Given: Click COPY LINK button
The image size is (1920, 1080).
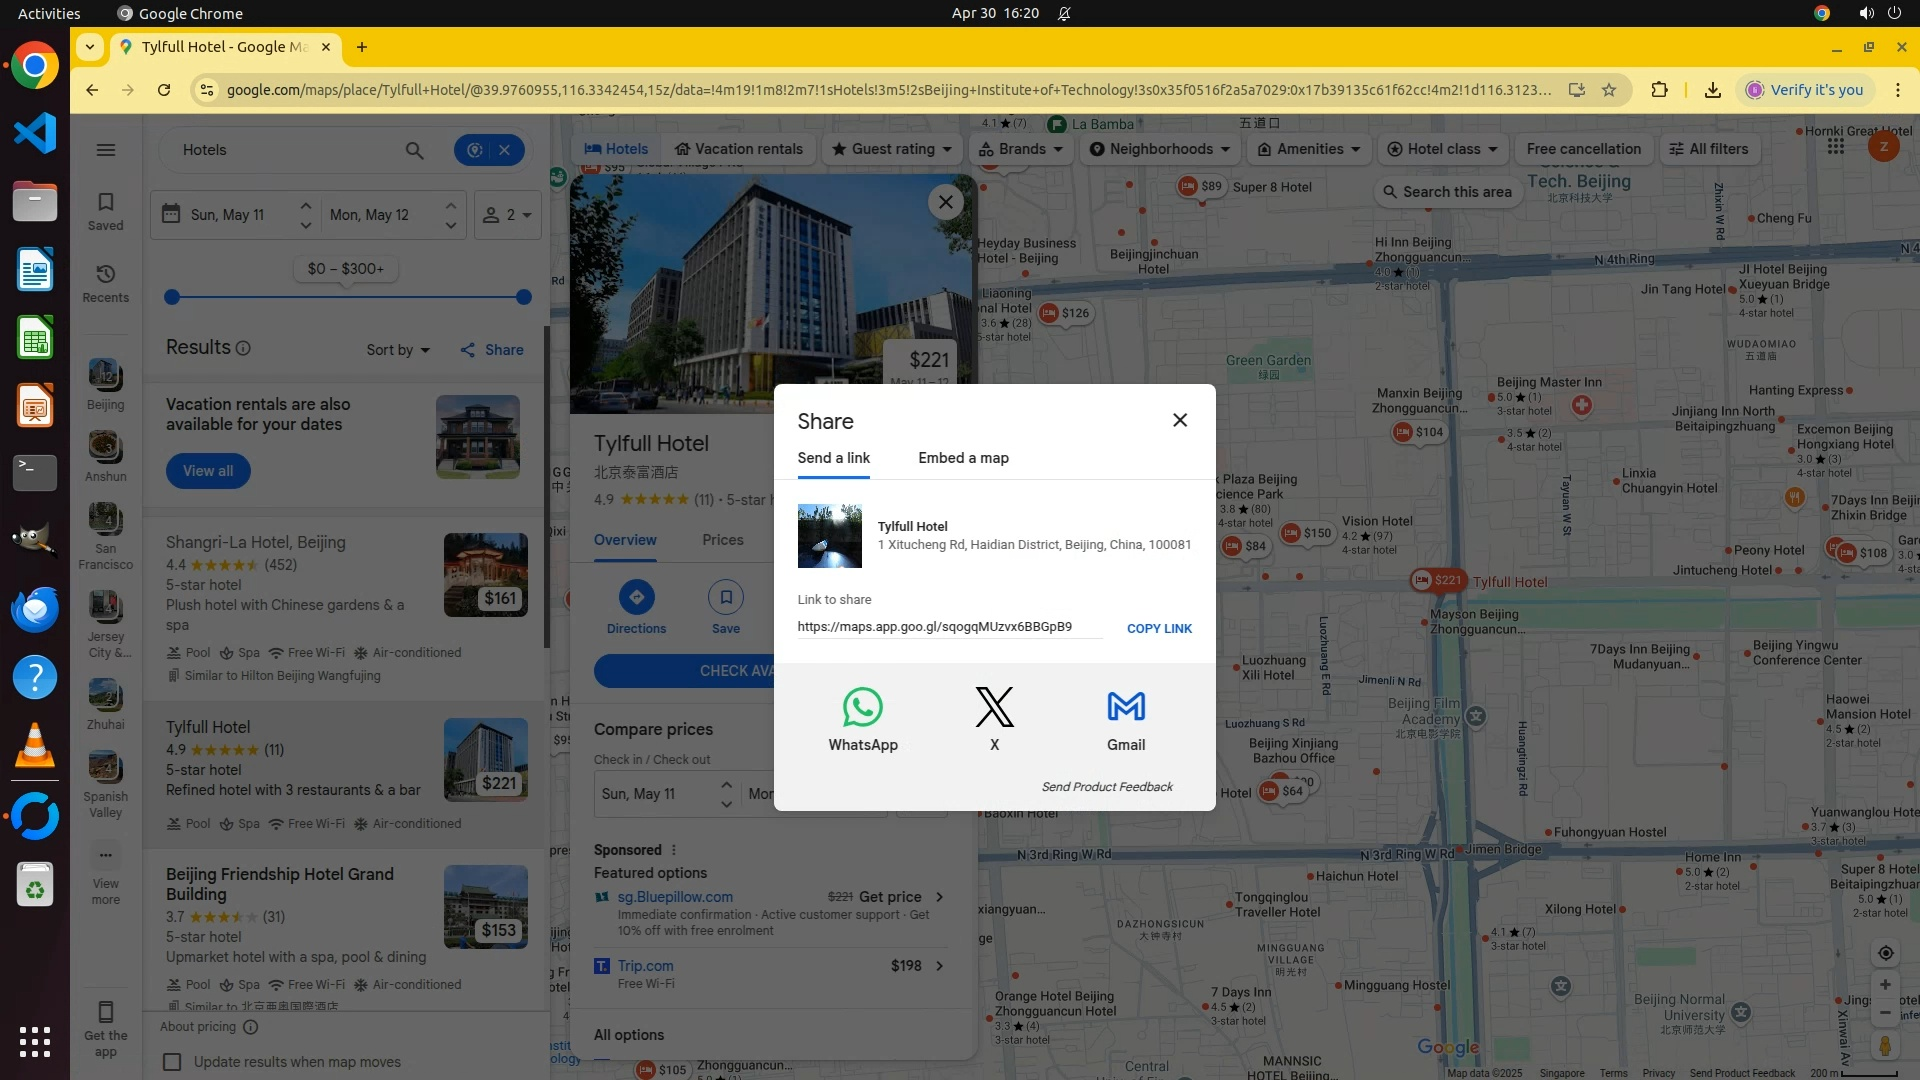Looking at the screenshot, I should pyautogui.click(x=1159, y=629).
